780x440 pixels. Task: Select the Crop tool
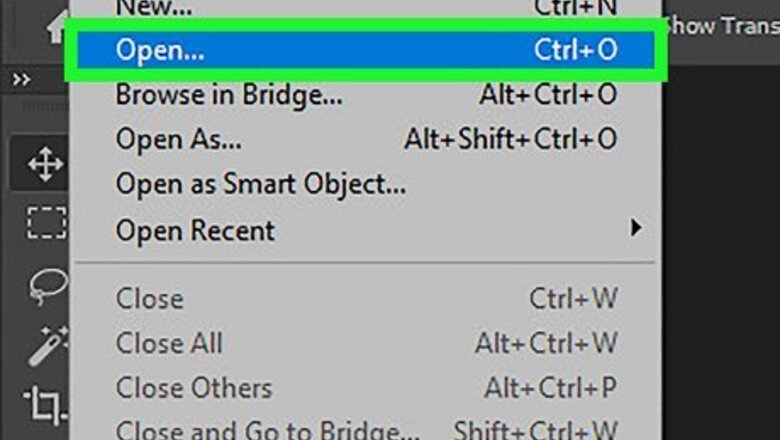click(46, 404)
